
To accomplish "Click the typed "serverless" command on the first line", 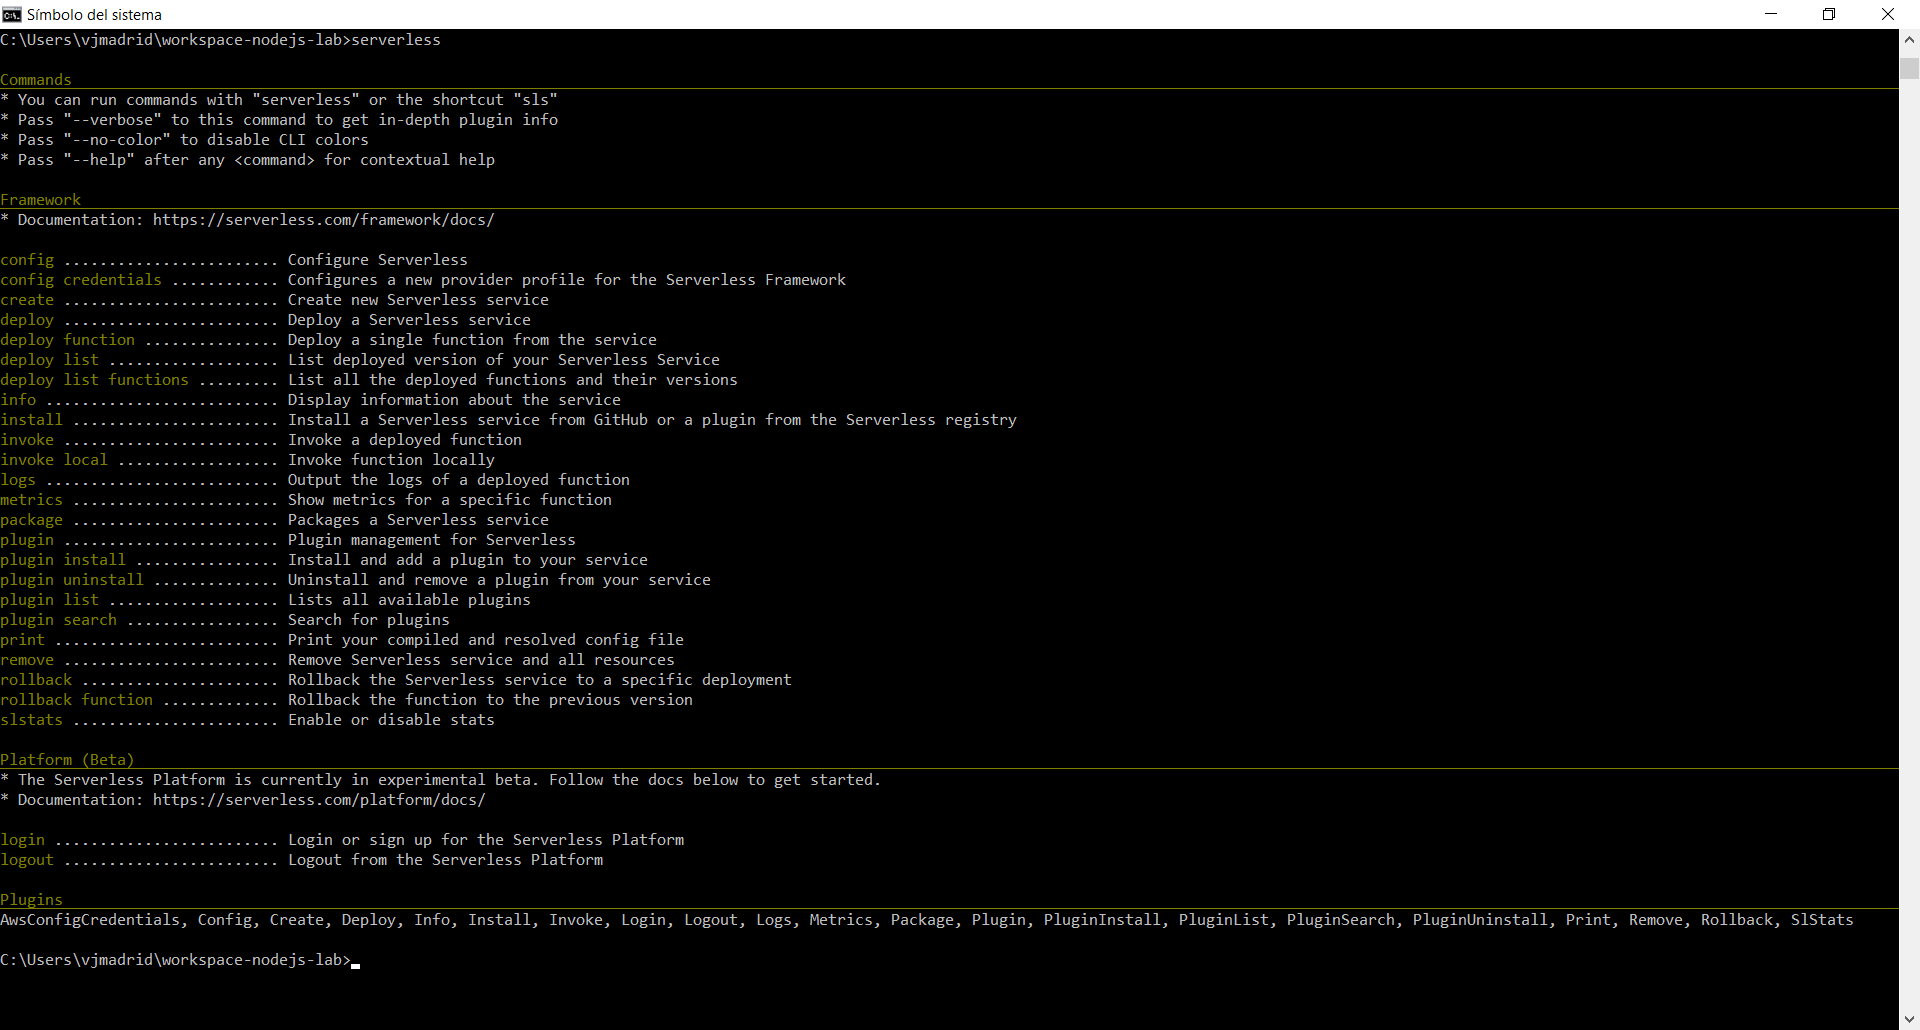I will (396, 40).
